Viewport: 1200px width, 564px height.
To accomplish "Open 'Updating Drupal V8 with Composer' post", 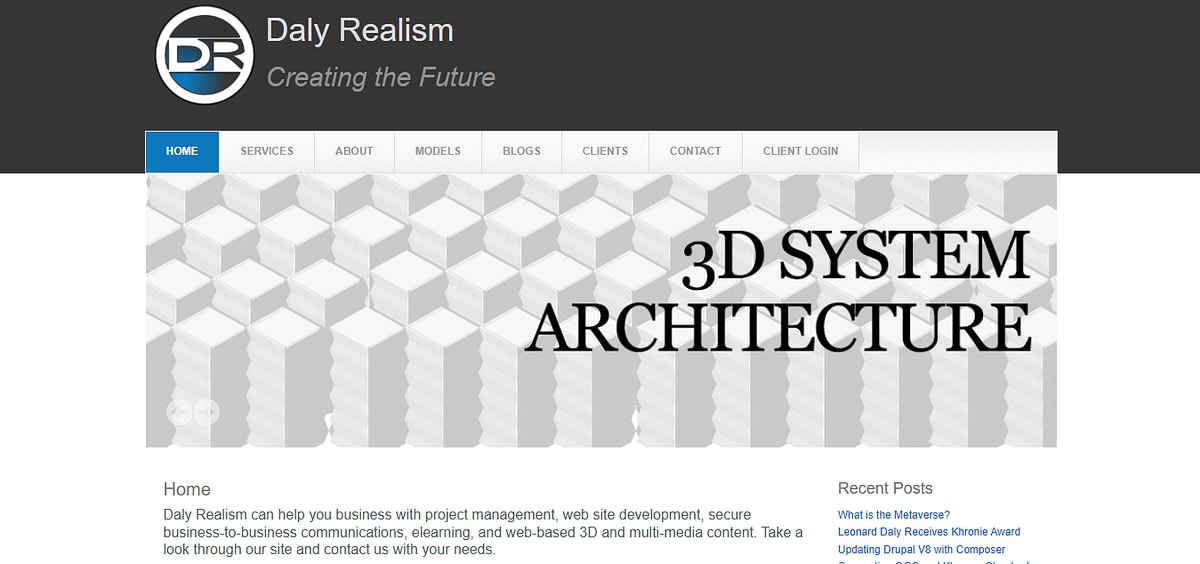I will coord(921,549).
